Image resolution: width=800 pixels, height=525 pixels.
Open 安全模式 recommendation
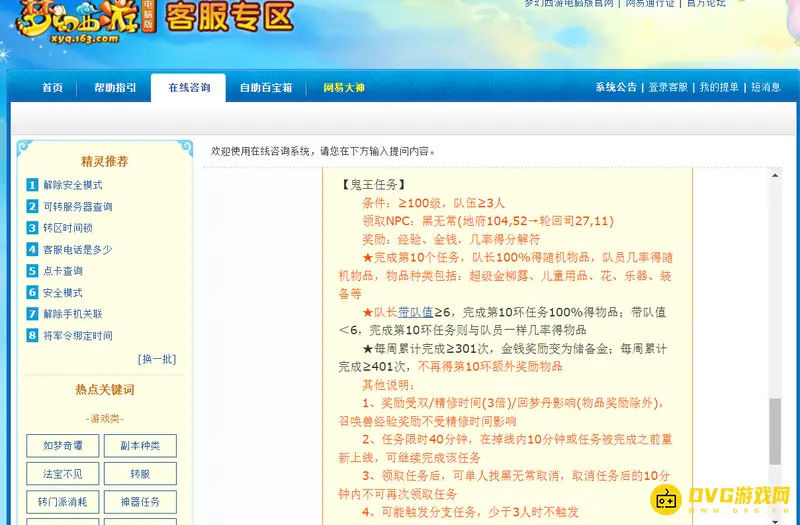[63, 293]
